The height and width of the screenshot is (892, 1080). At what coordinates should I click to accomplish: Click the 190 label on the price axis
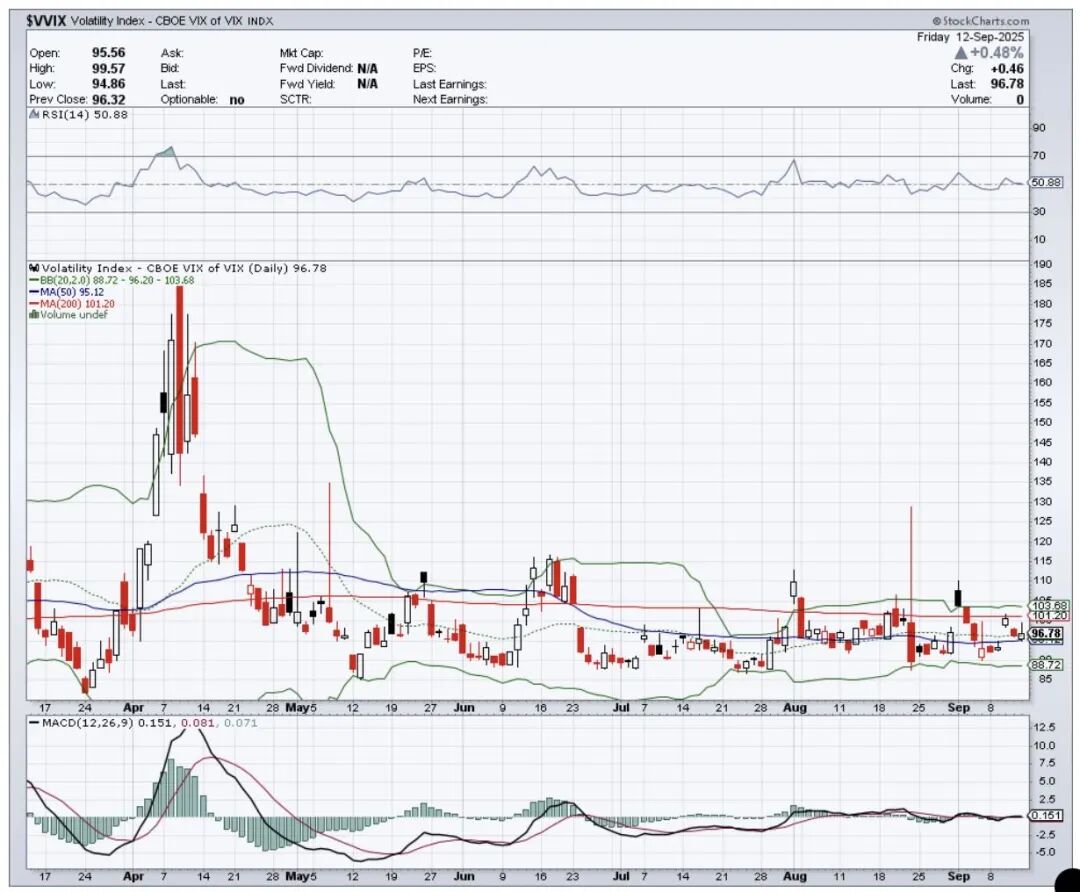pos(1042,265)
